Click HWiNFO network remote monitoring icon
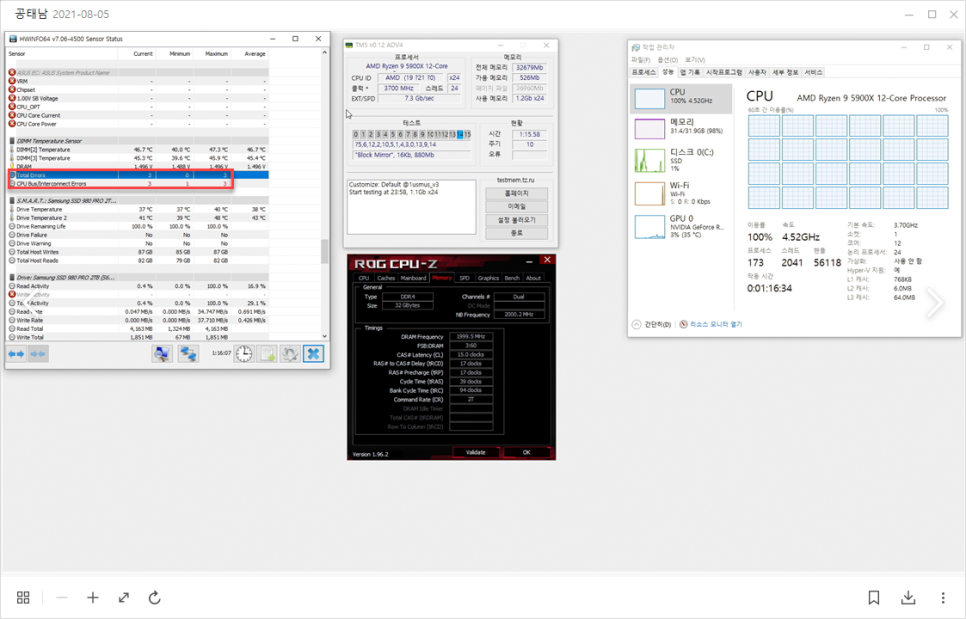This screenshot has width=966, height=619. (x=188, y=354)
